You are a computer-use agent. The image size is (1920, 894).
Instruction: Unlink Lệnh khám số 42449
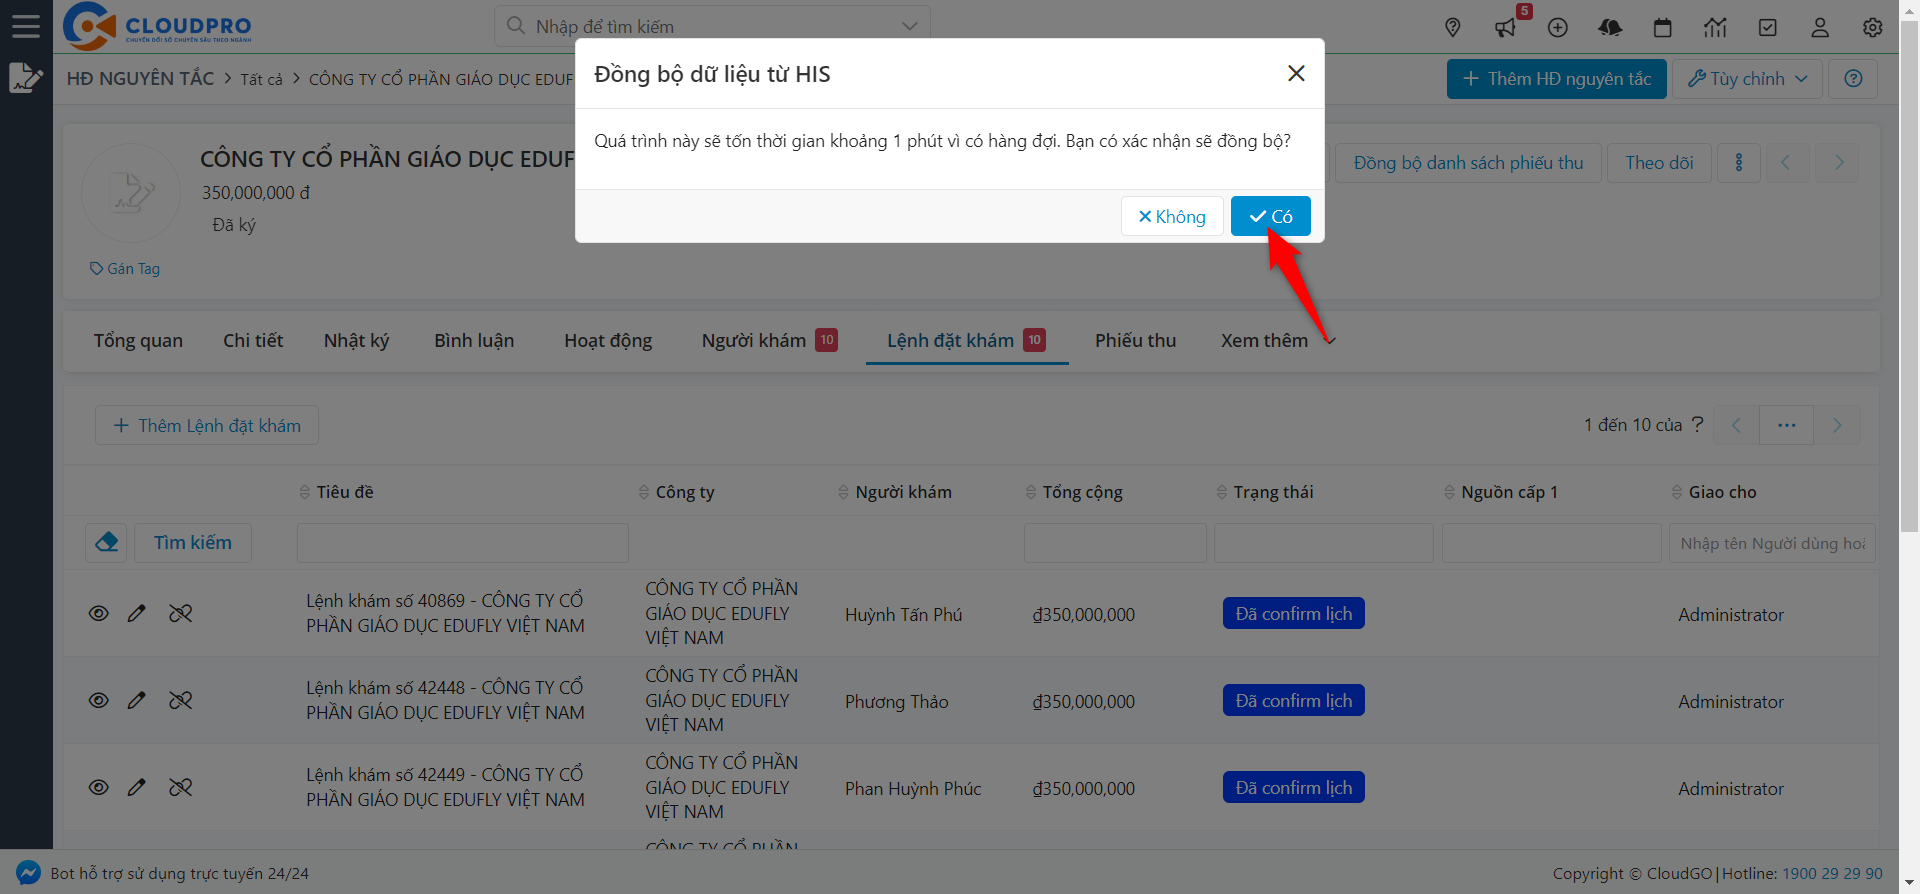(180, 787)
